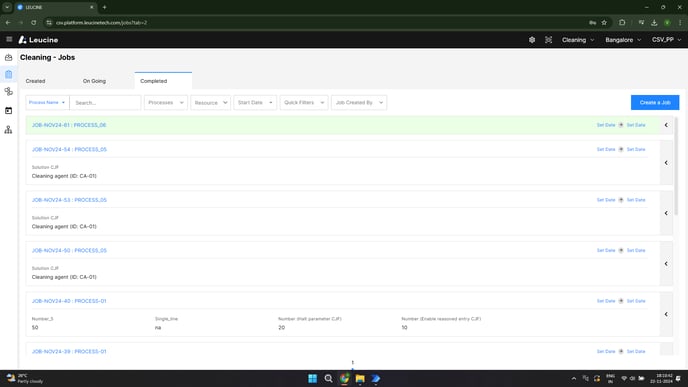This screenshot has width=688, height=387.
Task: Focus the job Search input field
Action: [x=105, y=103]
